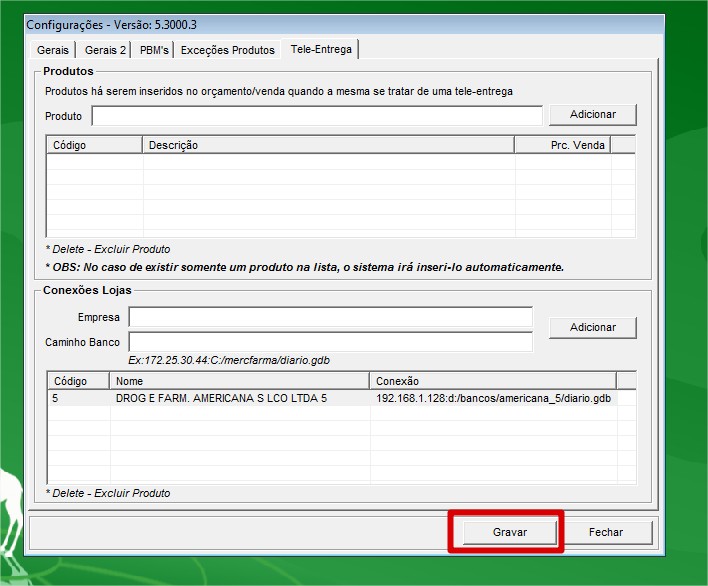Image resolution: width=708 pixels, height=586 pixels.
Task: Click the Conexão column header
Action: pos(492,381)
